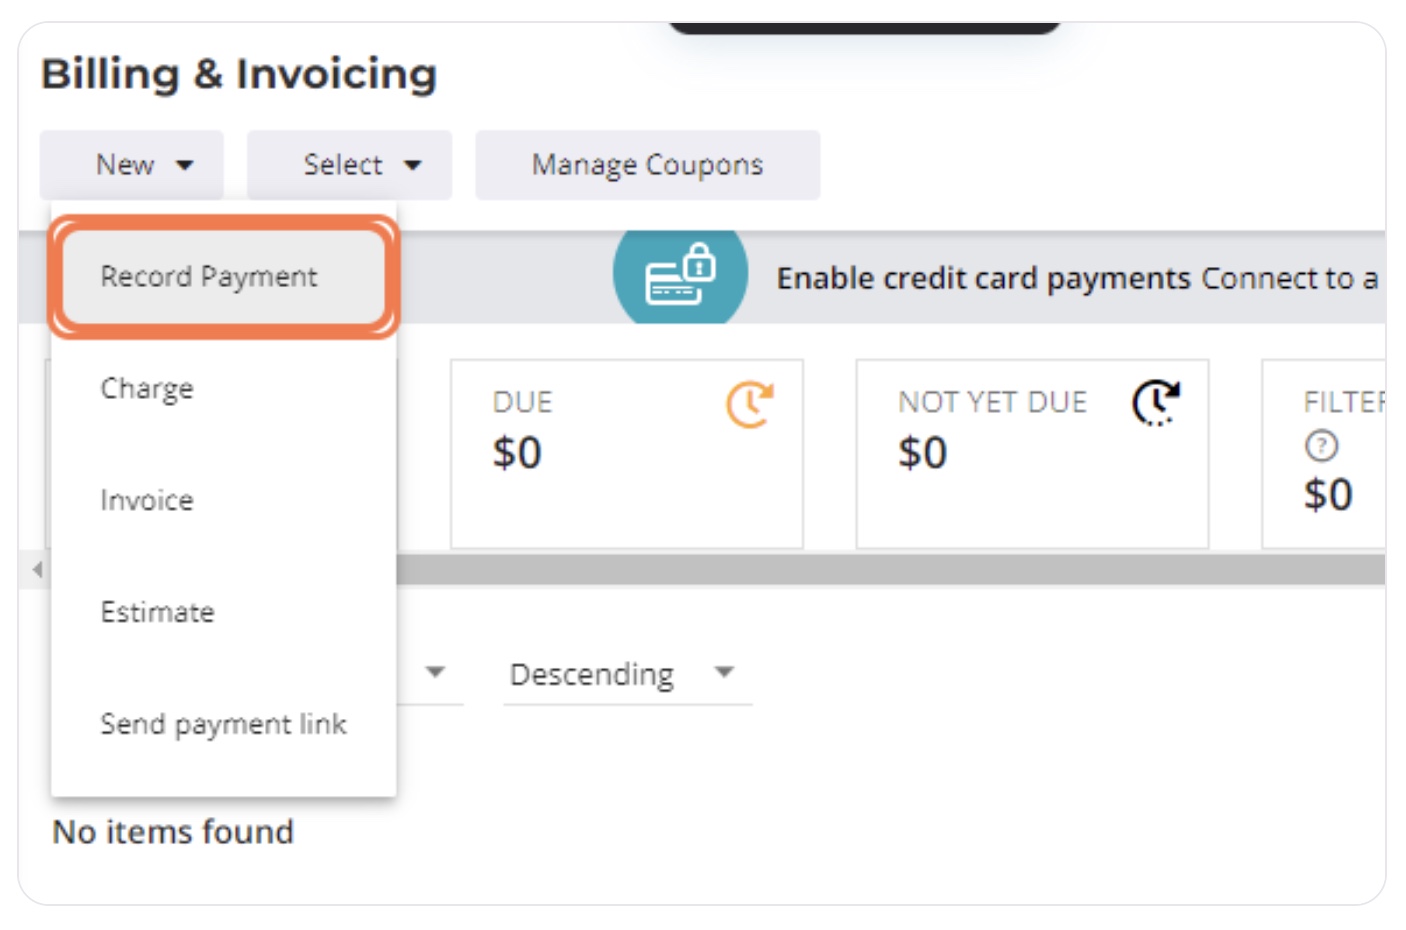Click the DUE $0 summary card
Viewport: 1406px width, 930px height.
[627, 454]
